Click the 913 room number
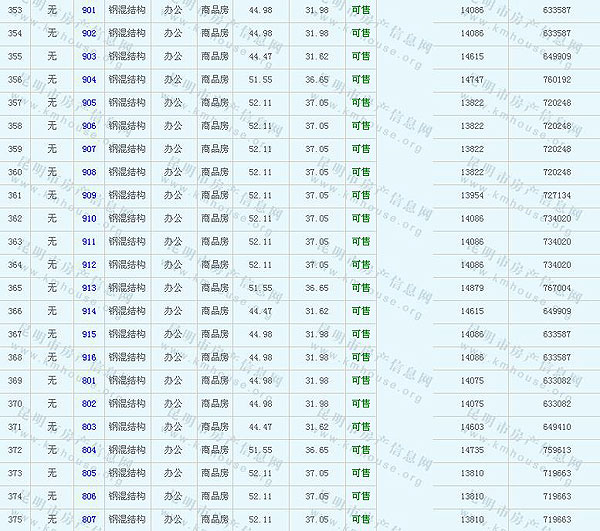 (x=89, y=288)
